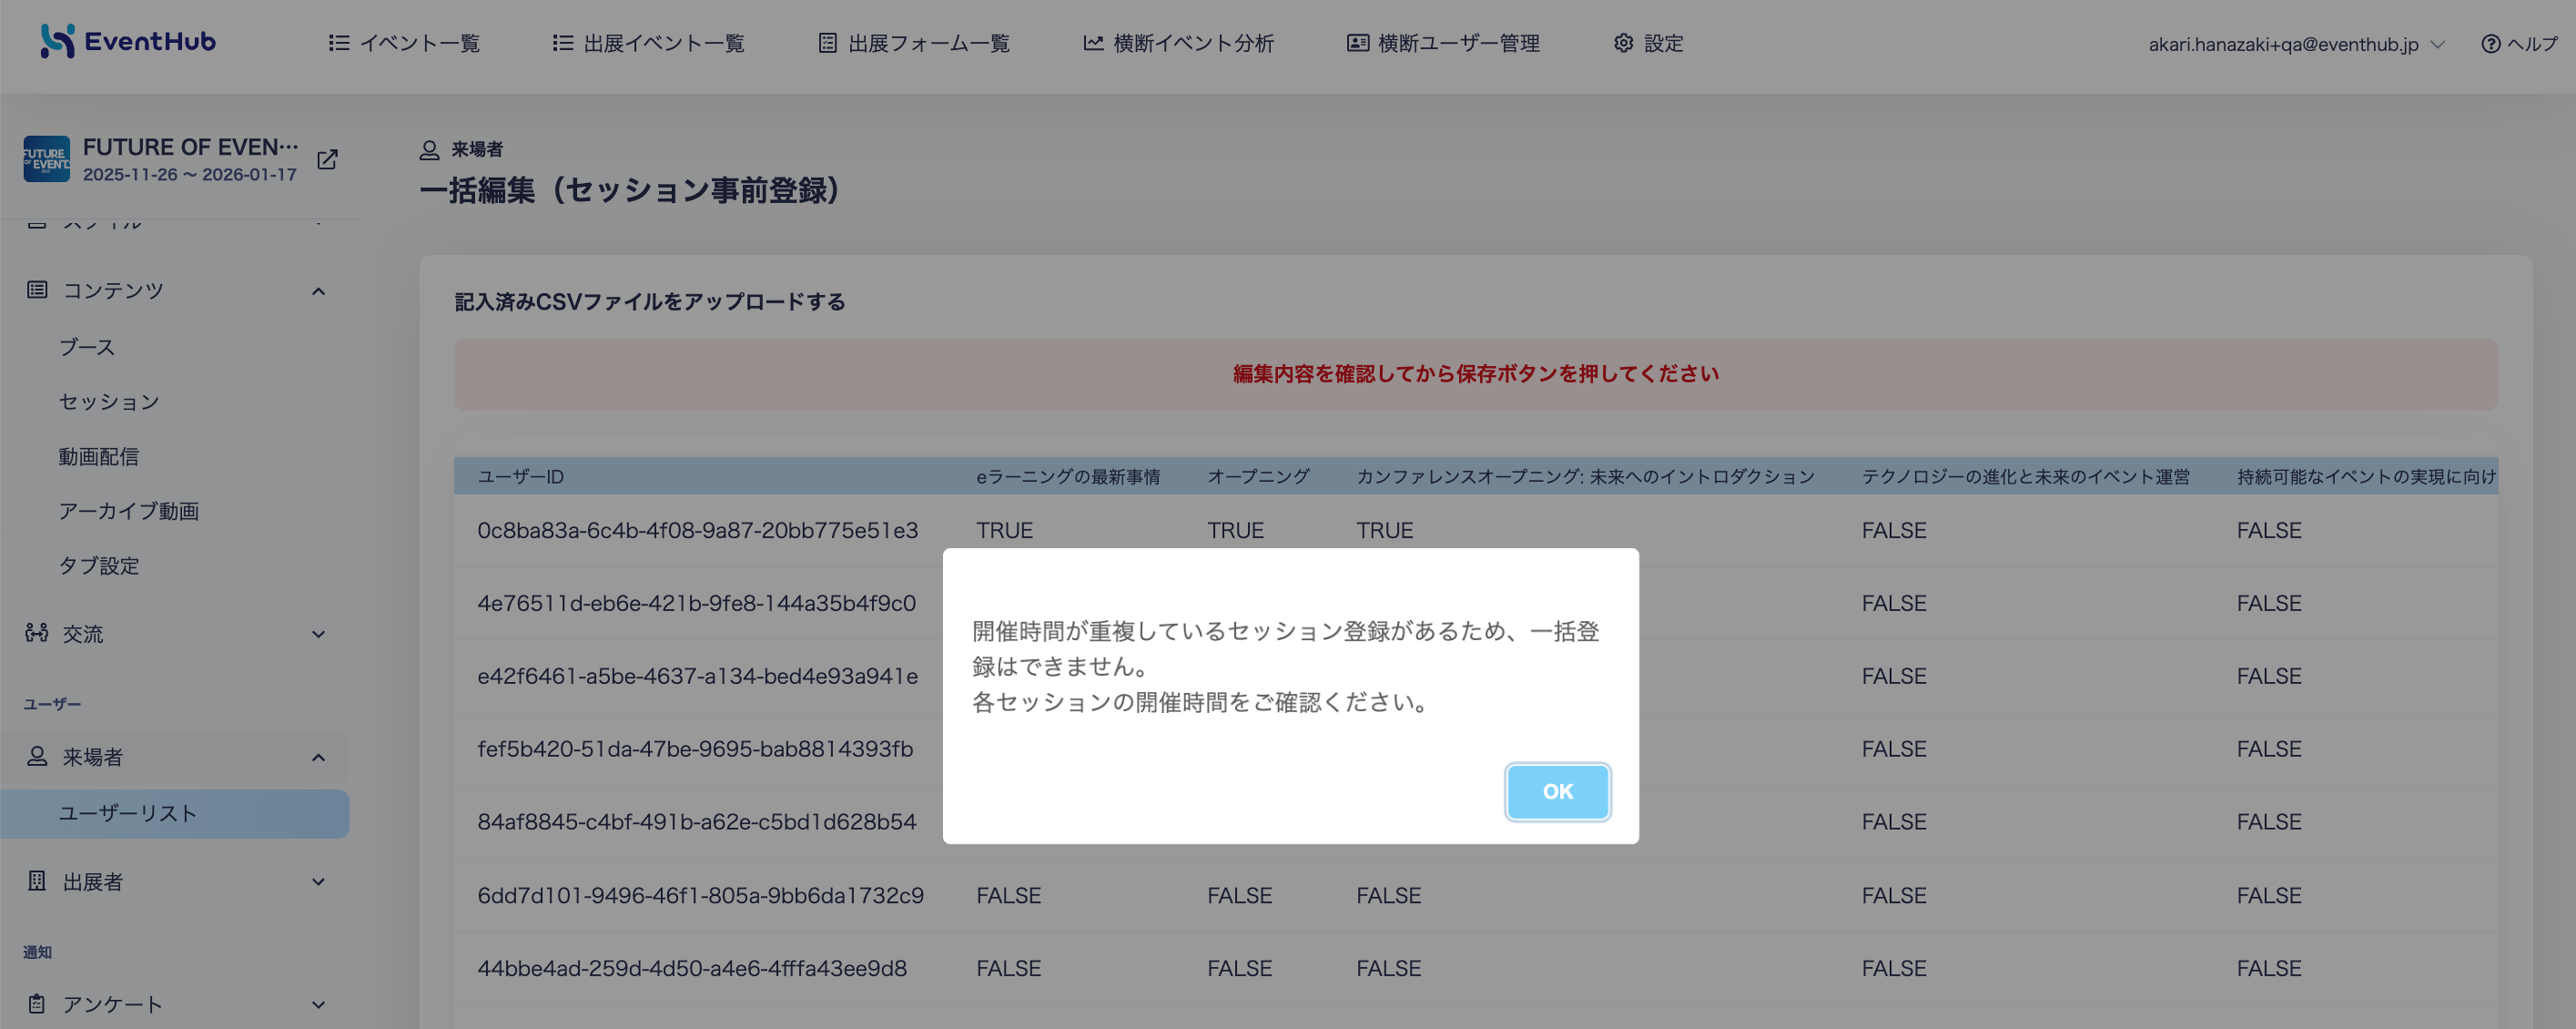The height and width of the screenshot is (1029, 2576).
Task: Click user ID 6dd7d101-9496-46f1-805a-9bb6da1732c9
Action: click(700, 895)
